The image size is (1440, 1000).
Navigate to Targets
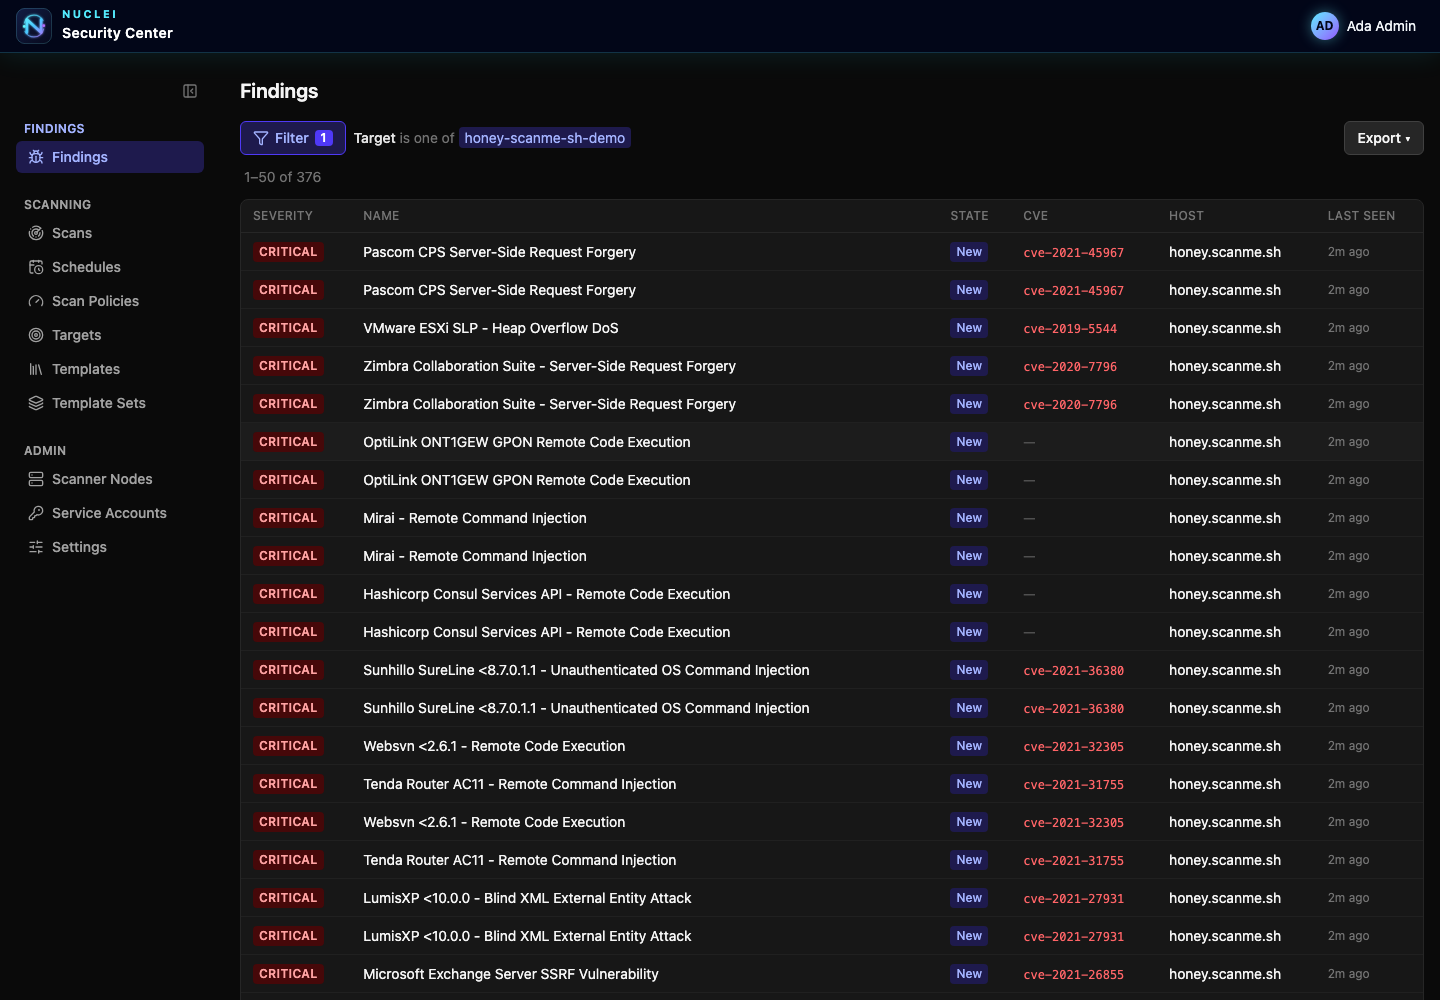pyautogui.click(x=110, y=335)
